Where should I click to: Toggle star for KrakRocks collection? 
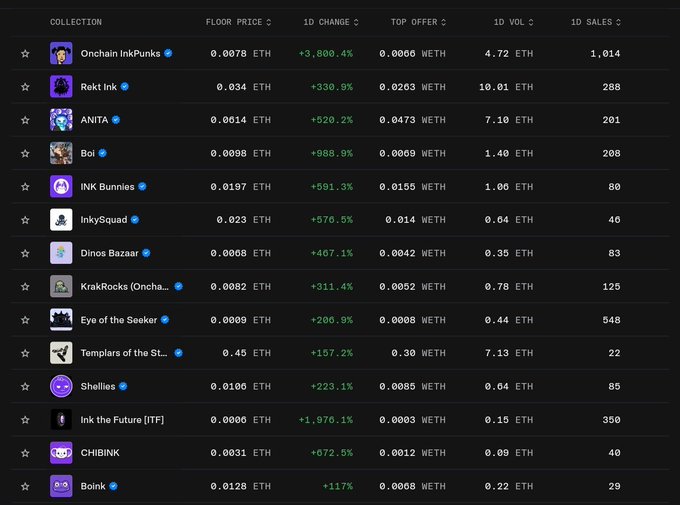(25, 286)
